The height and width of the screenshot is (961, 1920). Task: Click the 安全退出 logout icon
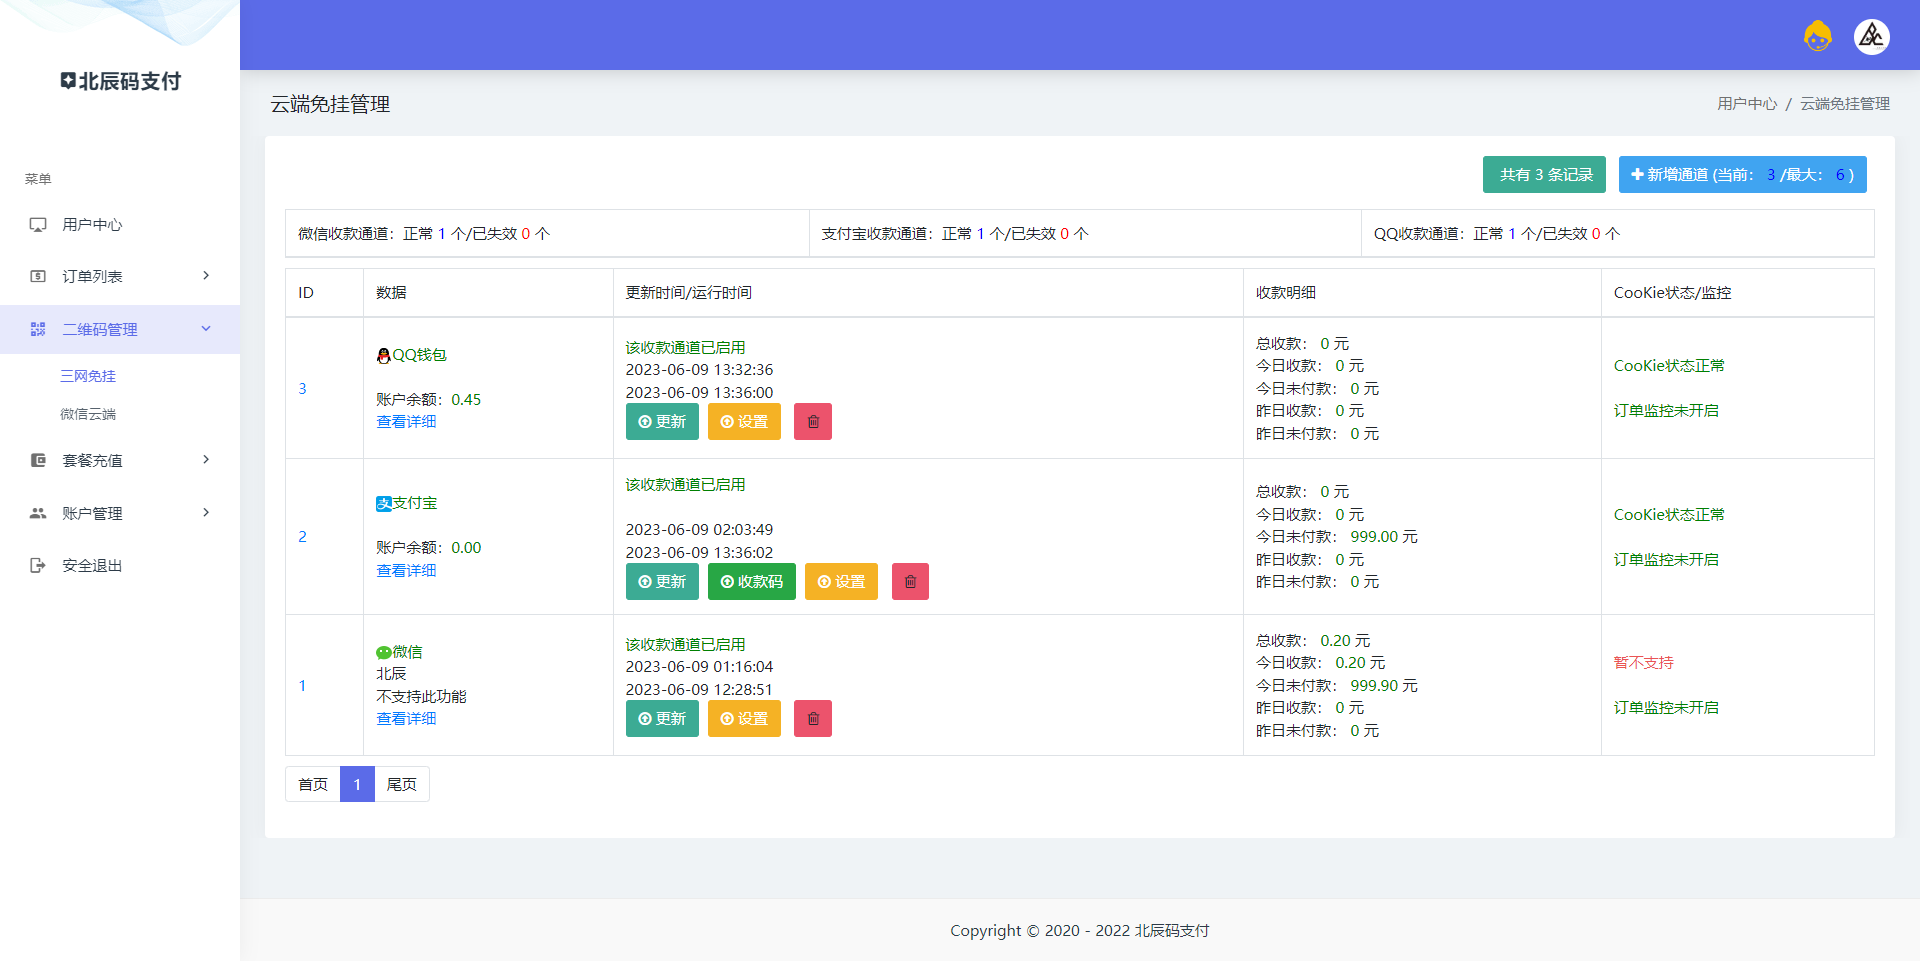pyautogui.click(x=38, y=566)
